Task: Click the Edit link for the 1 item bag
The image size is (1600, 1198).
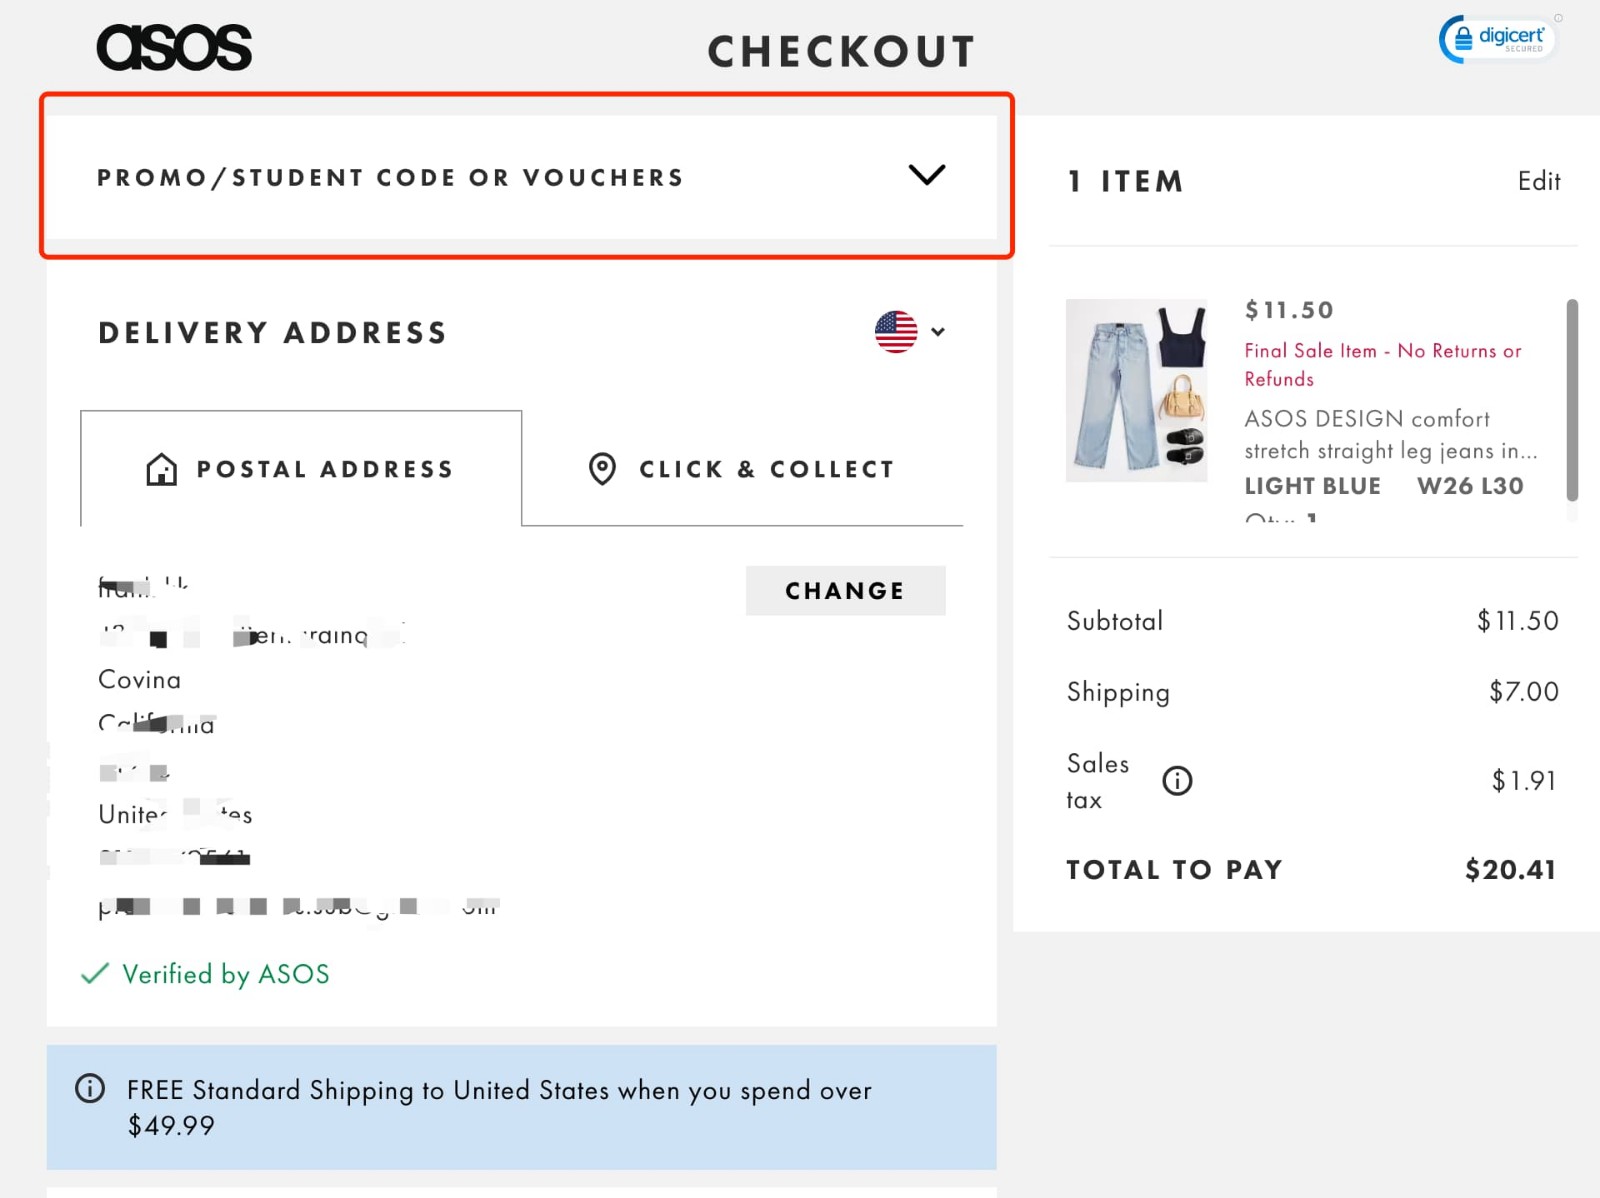Action: (1538, 181)
